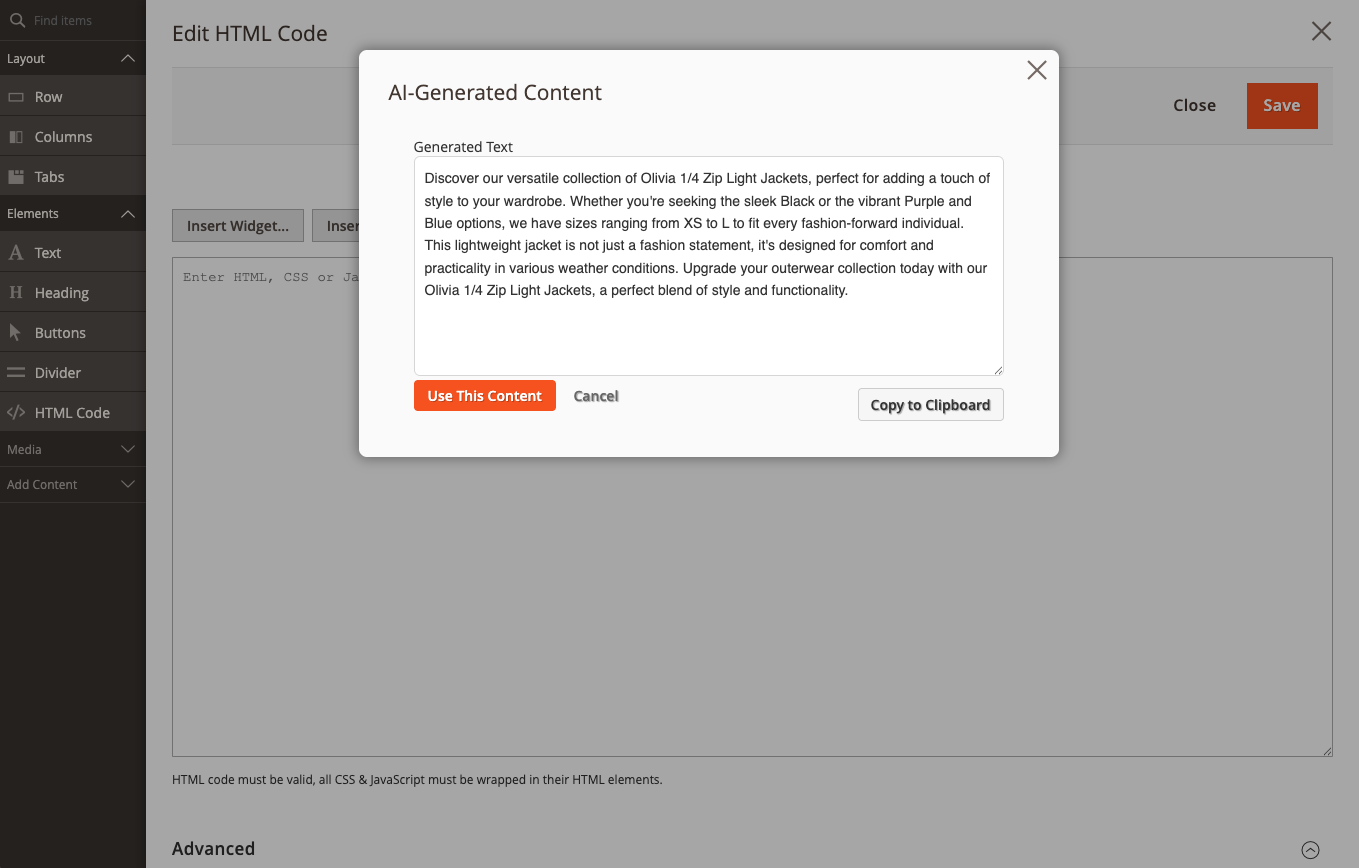Screen dimensions: 1359x868
Task: Click the Divider element icon
Action: [x=16, y=373]
